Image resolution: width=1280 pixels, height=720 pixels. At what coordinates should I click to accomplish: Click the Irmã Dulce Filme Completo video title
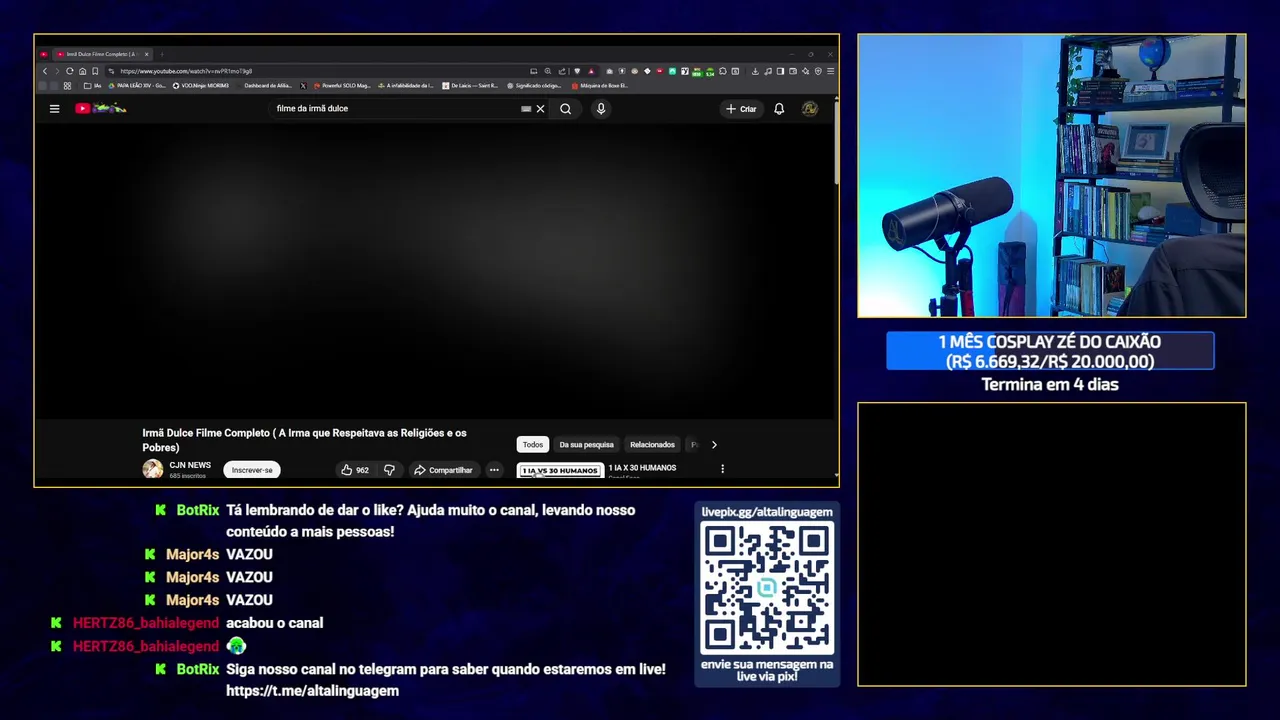304,440
